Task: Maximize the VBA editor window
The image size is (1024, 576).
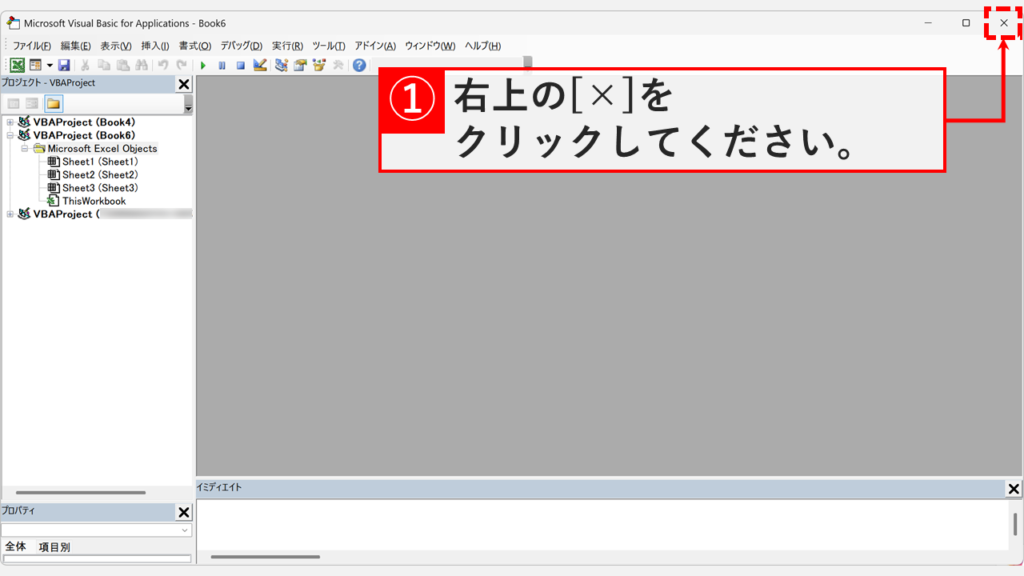Action: (x=966, y=23)
